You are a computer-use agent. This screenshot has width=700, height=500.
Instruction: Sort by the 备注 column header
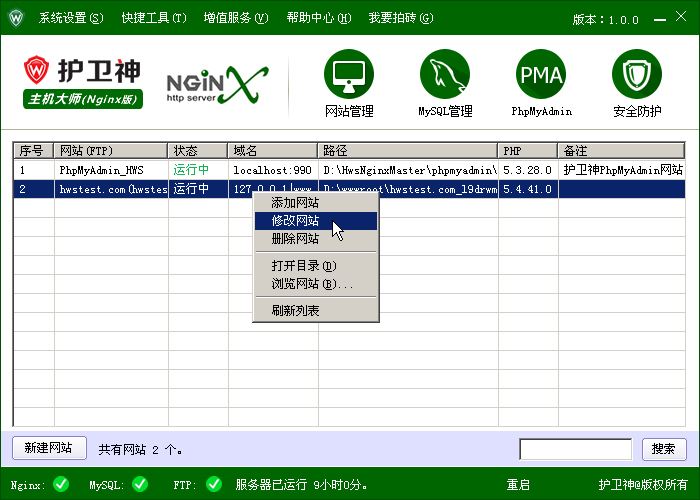pos(621,151)
